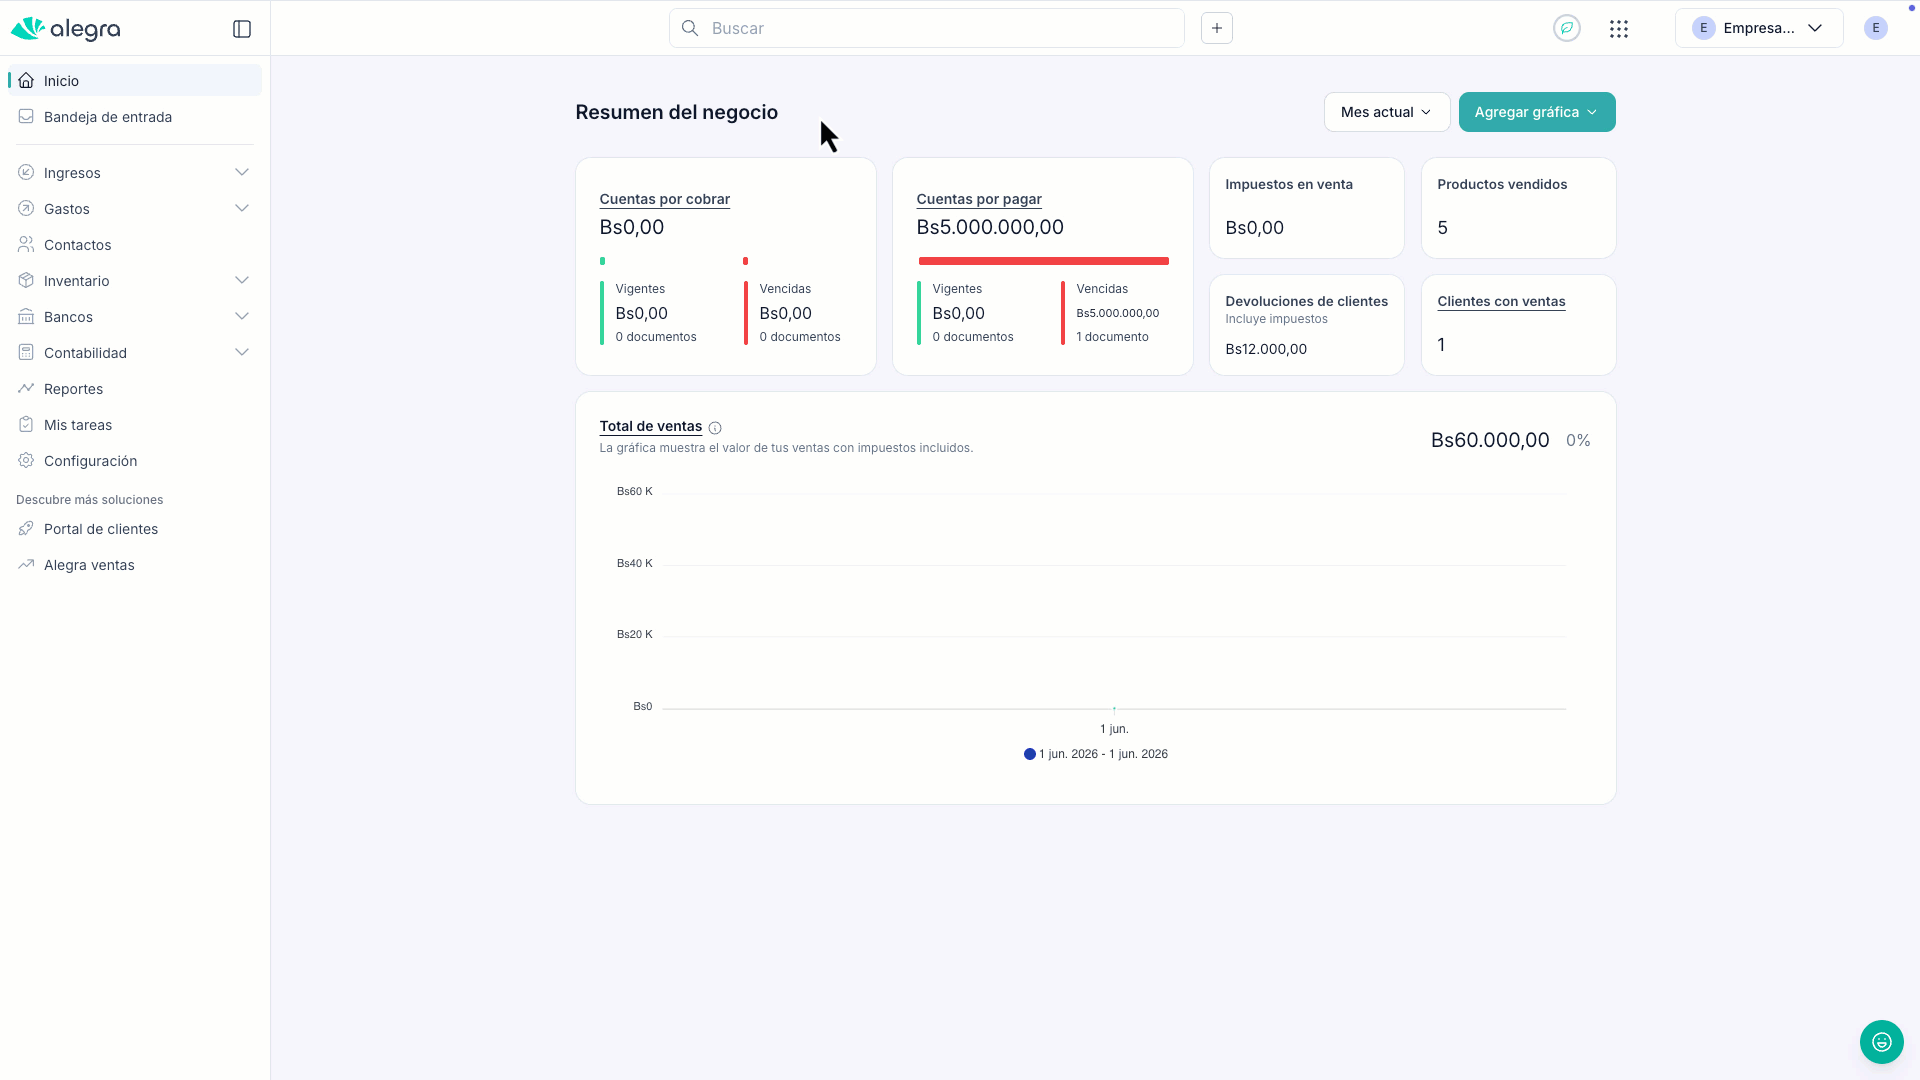
Task: Click the user avatar in the top right
Action: click(x=1876, y=28)
